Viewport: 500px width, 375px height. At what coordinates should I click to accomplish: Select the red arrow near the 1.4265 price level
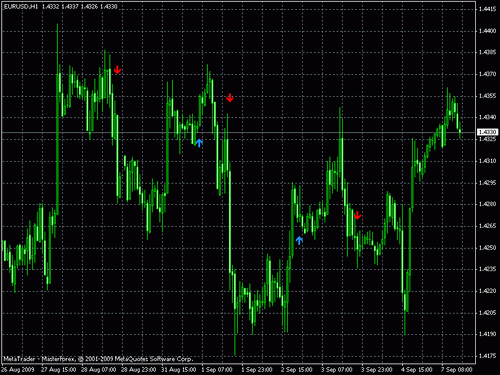(x=357, y=215)
